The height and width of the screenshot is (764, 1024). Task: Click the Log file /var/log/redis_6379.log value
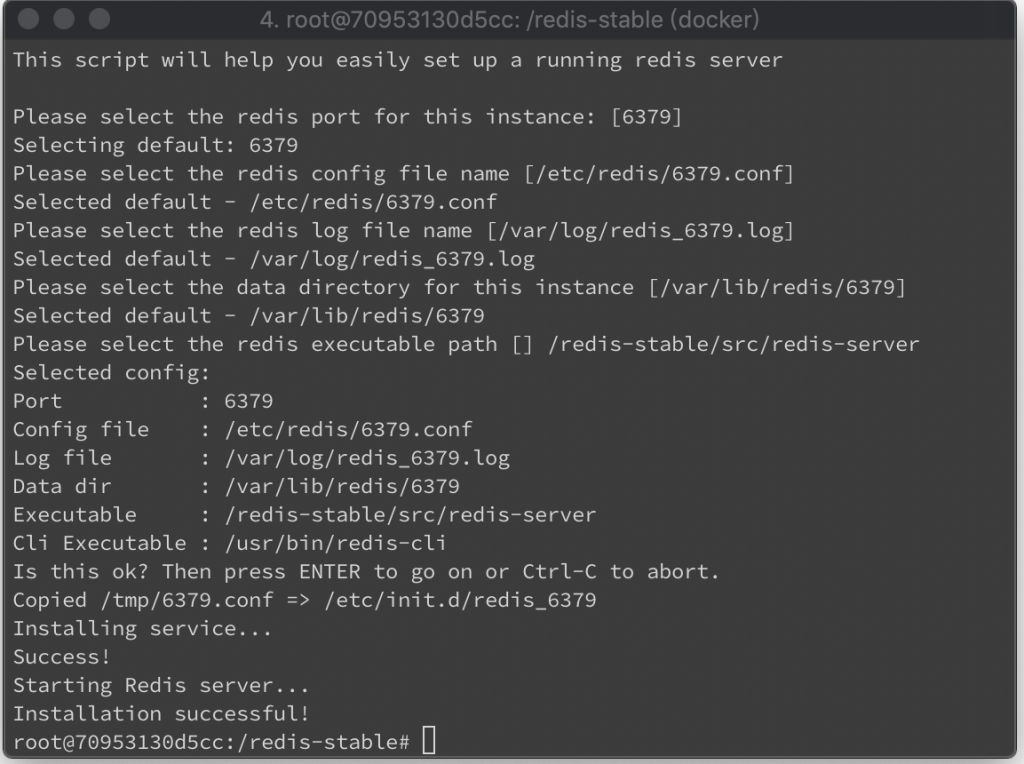(367, 458)
